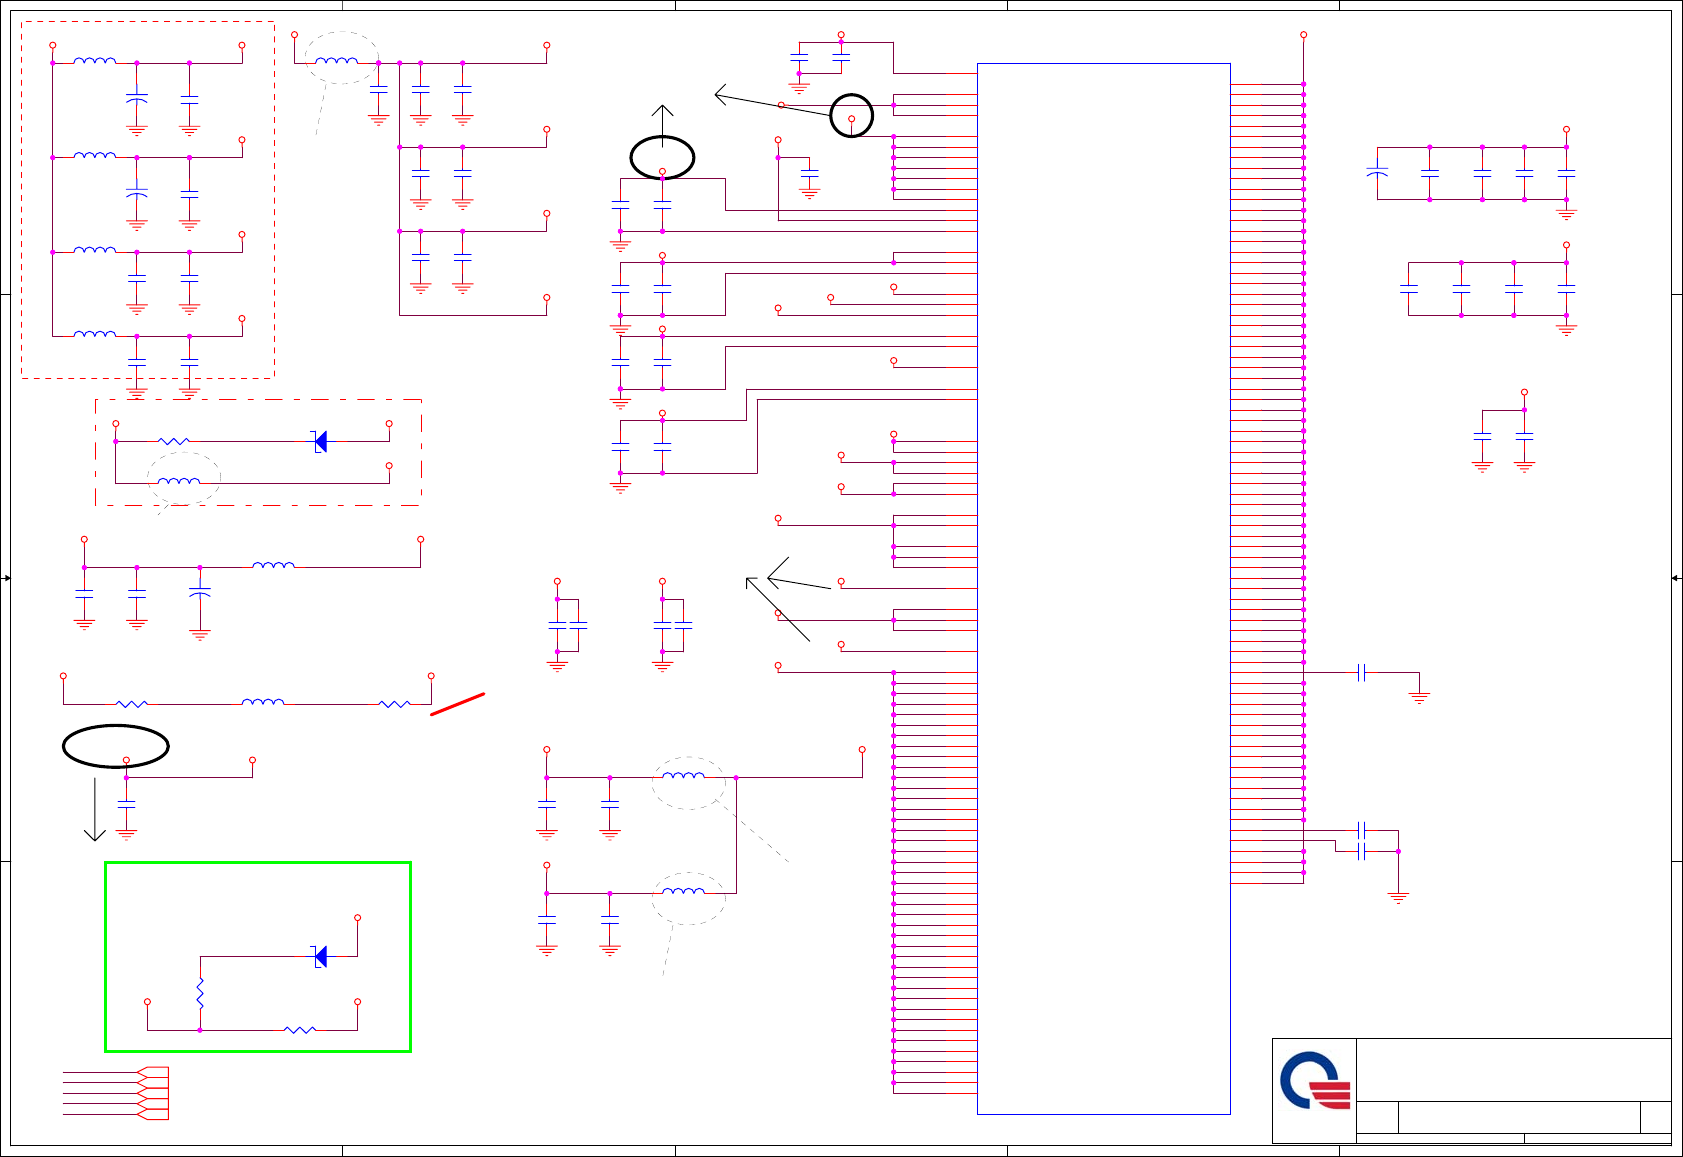Screen dimensions: 1683x1157
Task: Select the single horizontal capacitor feeding a ground symbol
Action: coord(1361,673)
